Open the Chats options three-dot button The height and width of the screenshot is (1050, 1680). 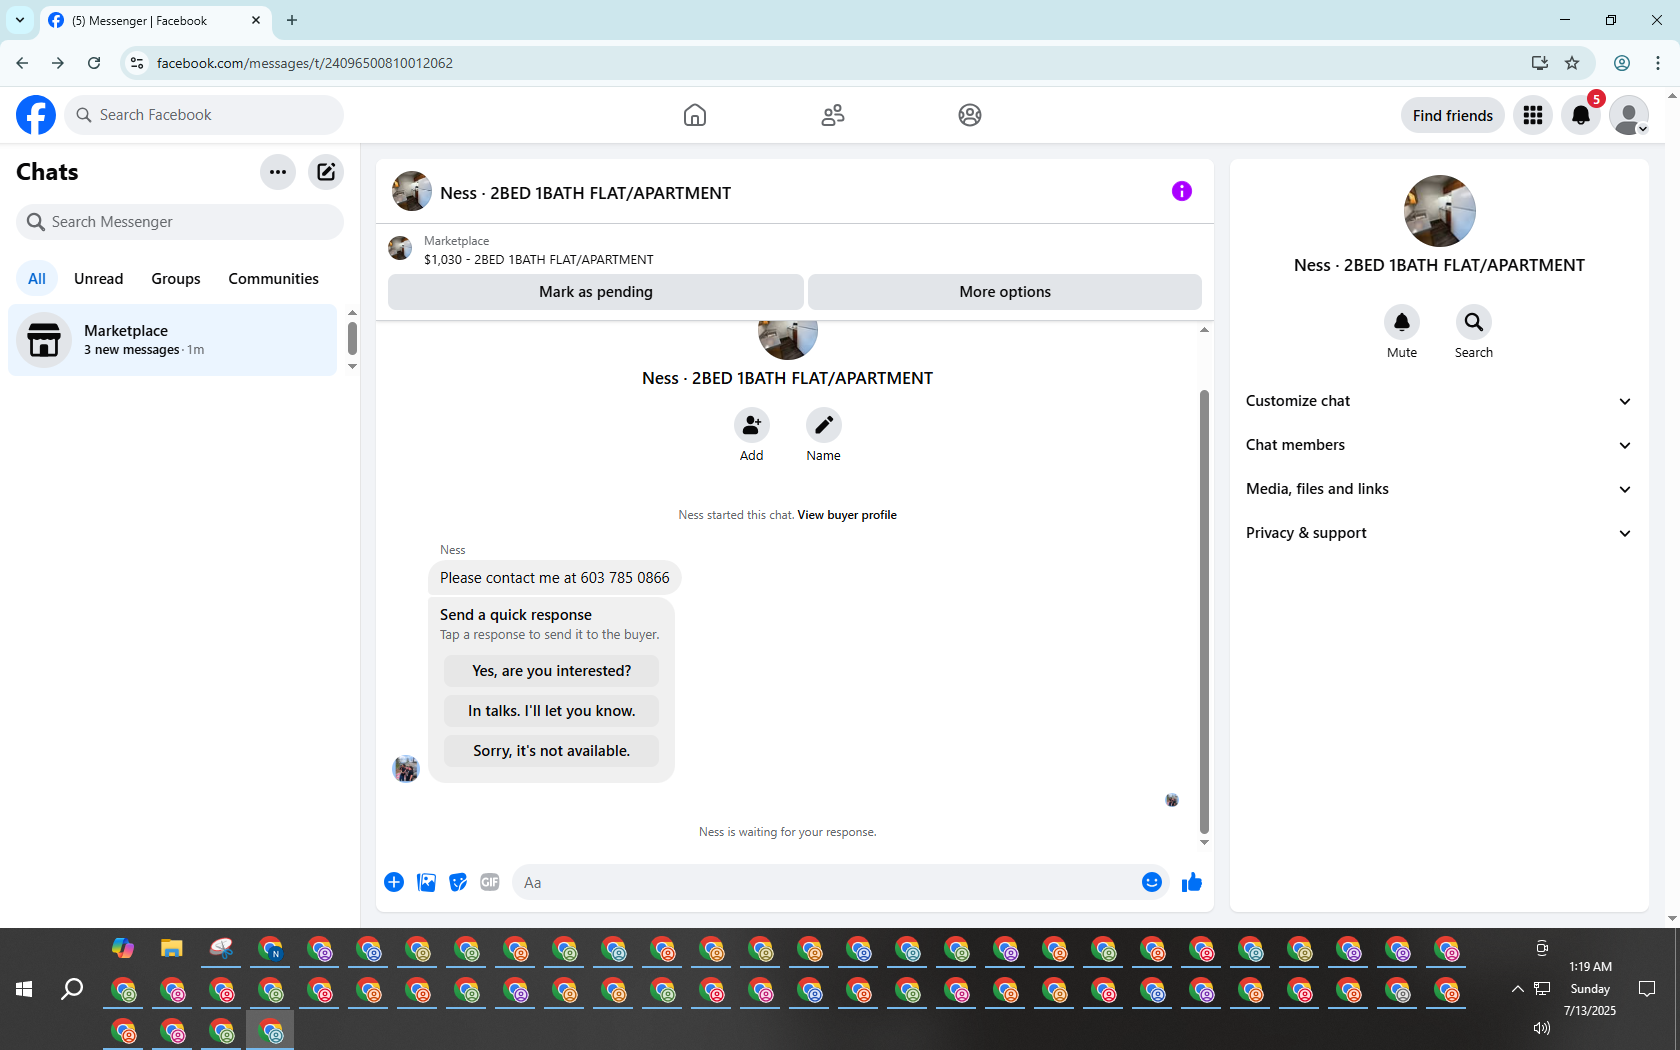tap(278, 172)
